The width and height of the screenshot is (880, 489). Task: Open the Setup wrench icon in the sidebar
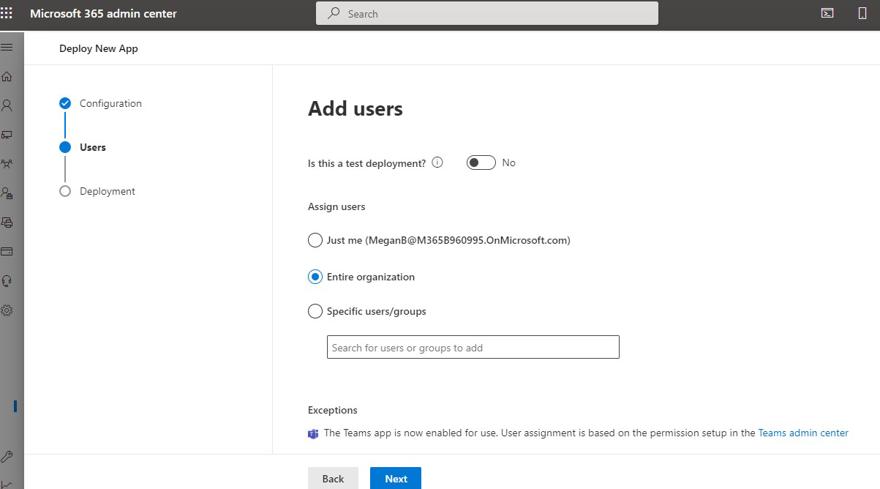(x=7, y=456)
